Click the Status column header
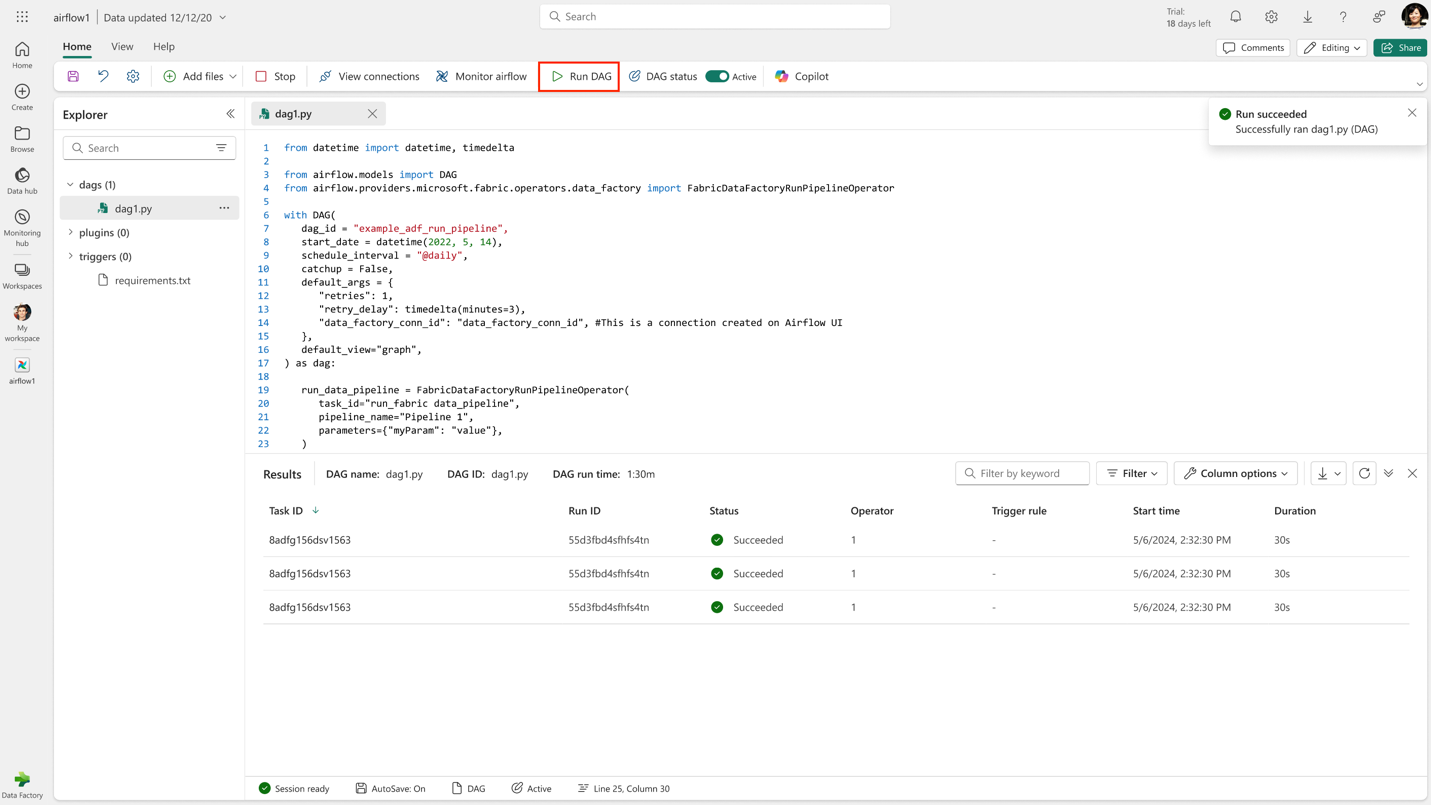 click(724, 511)
